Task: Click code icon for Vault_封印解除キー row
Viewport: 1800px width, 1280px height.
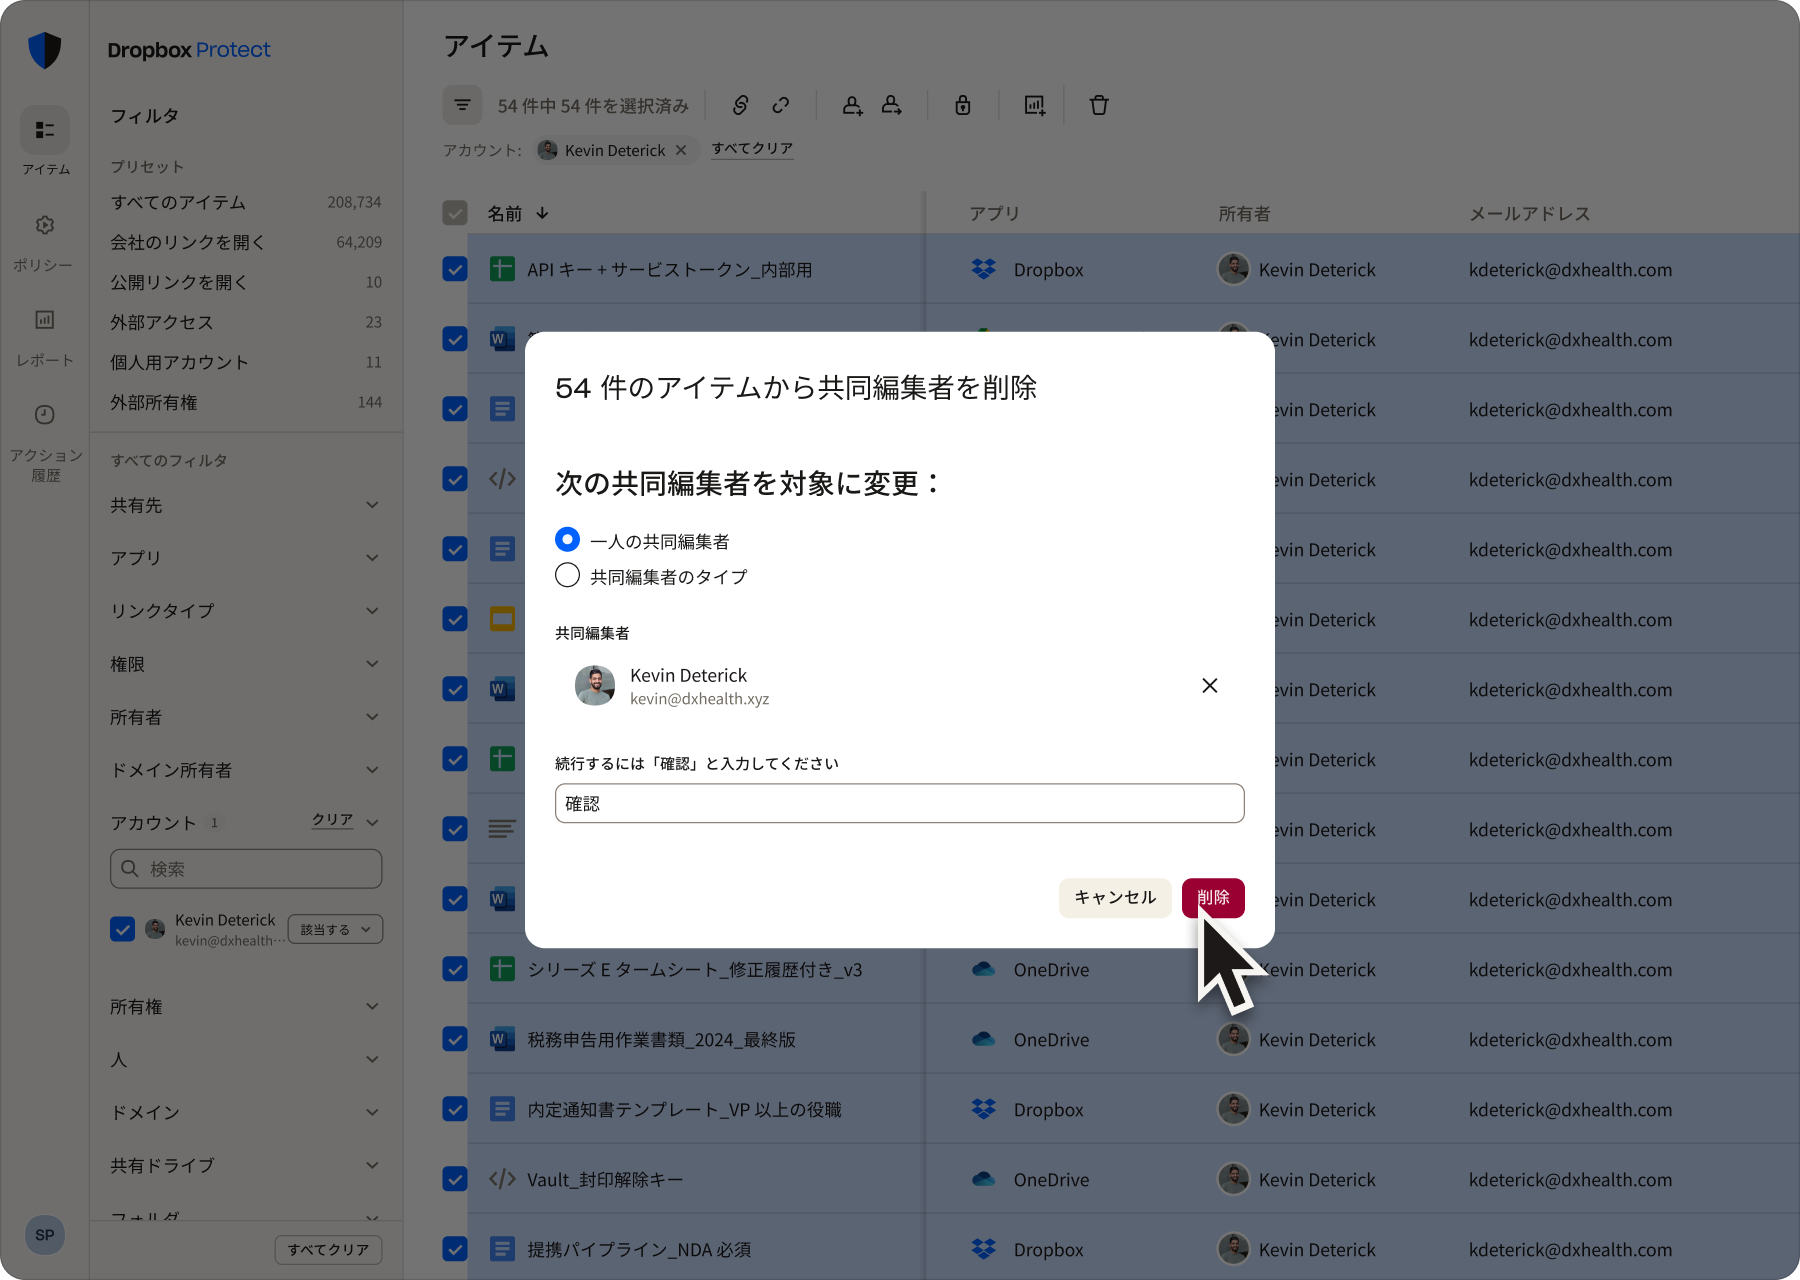Action: point(502,1179)
